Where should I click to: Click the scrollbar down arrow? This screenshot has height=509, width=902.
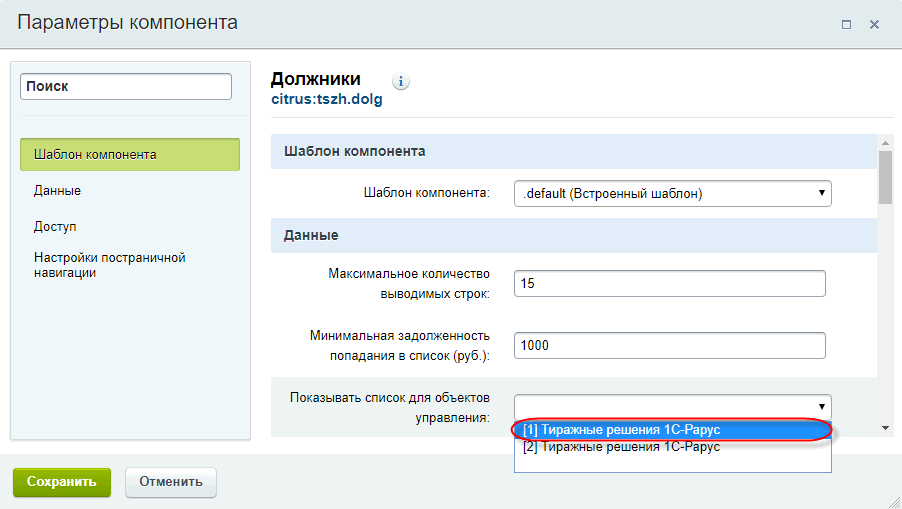pos(885,428)
